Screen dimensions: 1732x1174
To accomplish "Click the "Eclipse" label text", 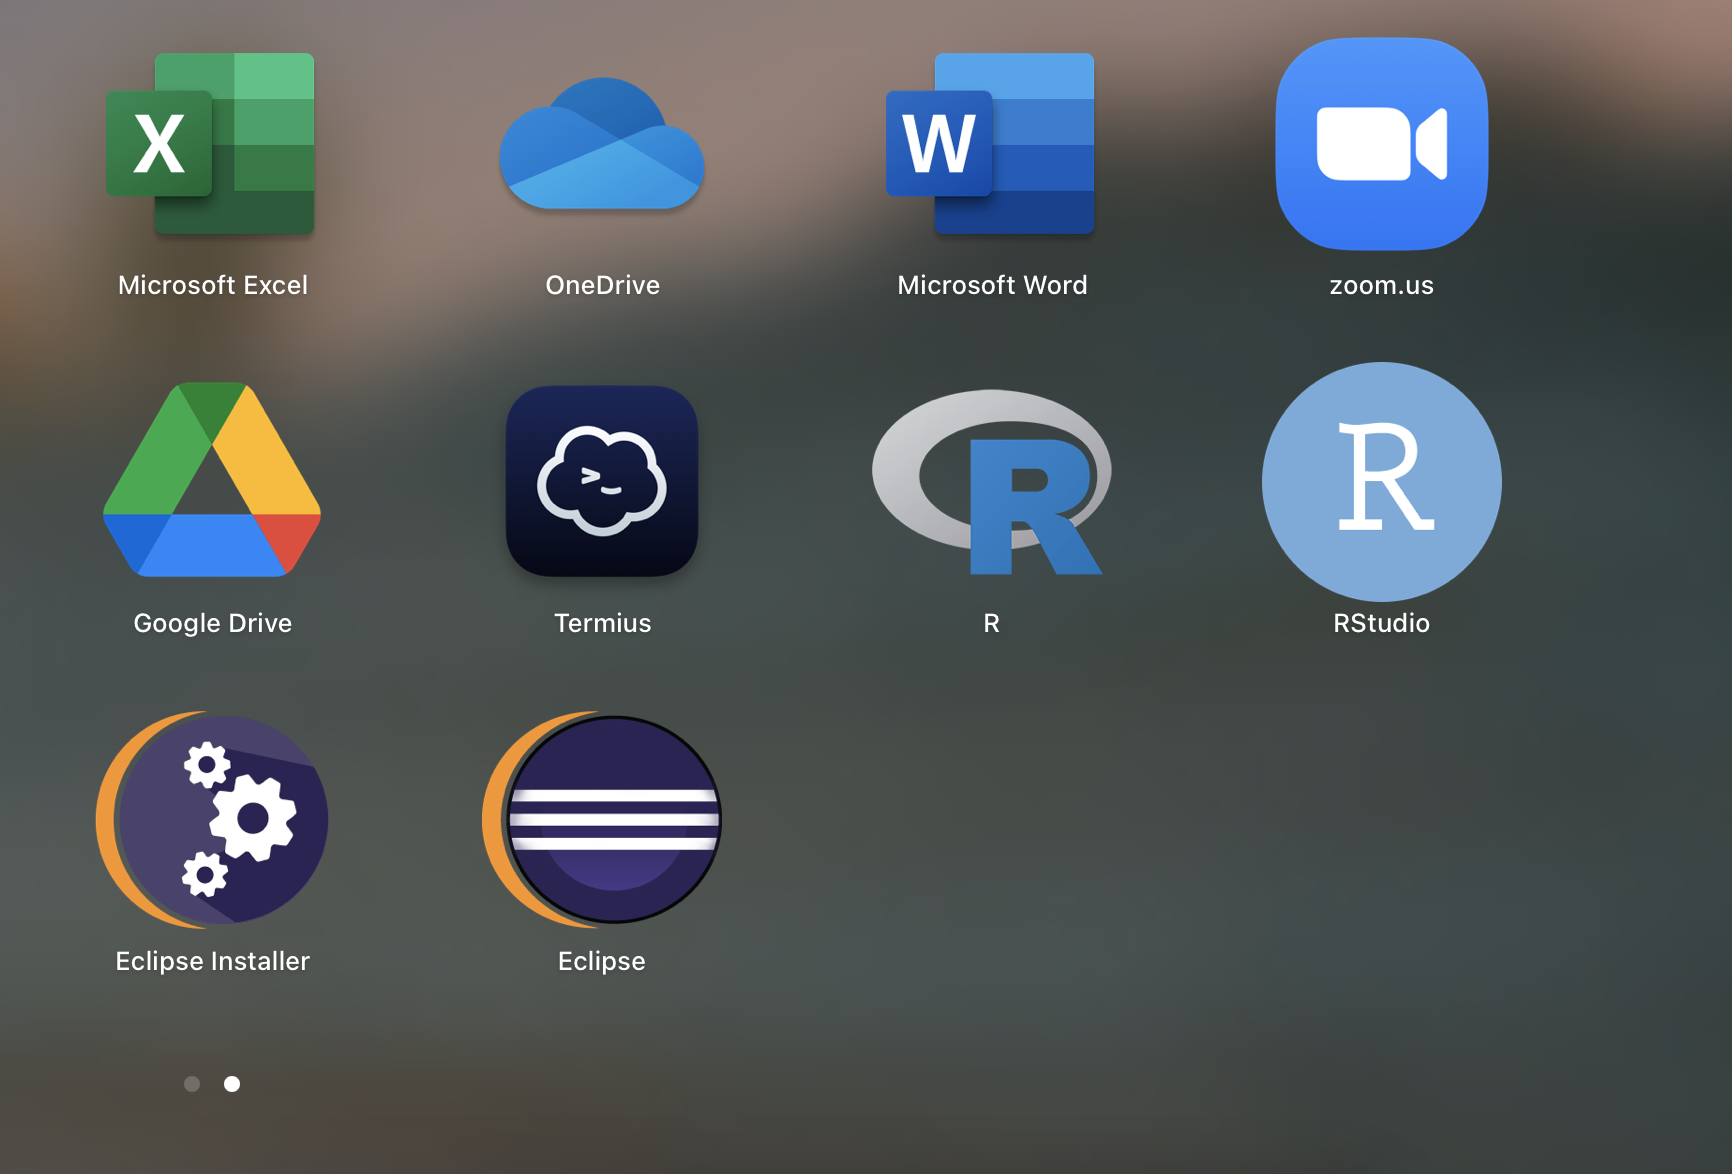I will [602, 961].
